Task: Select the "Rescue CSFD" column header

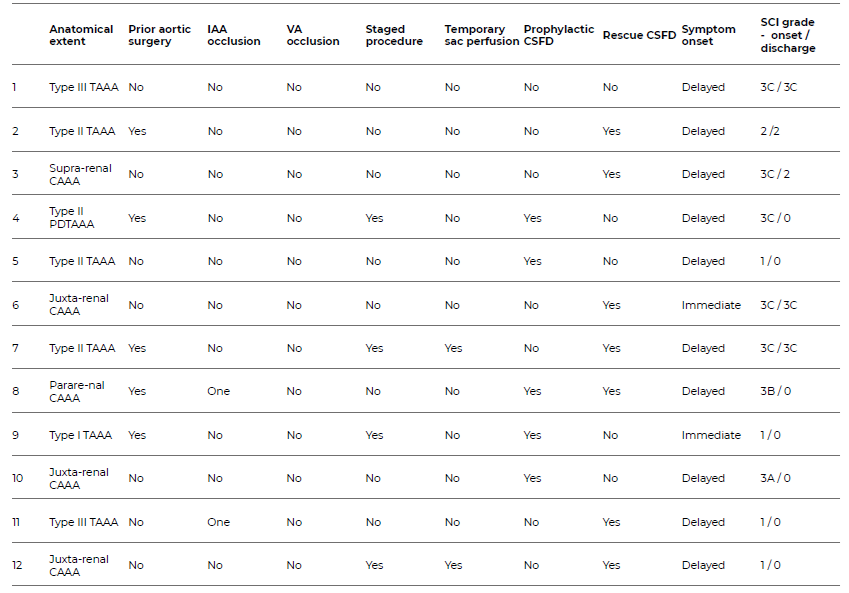Action: [638, 35]
